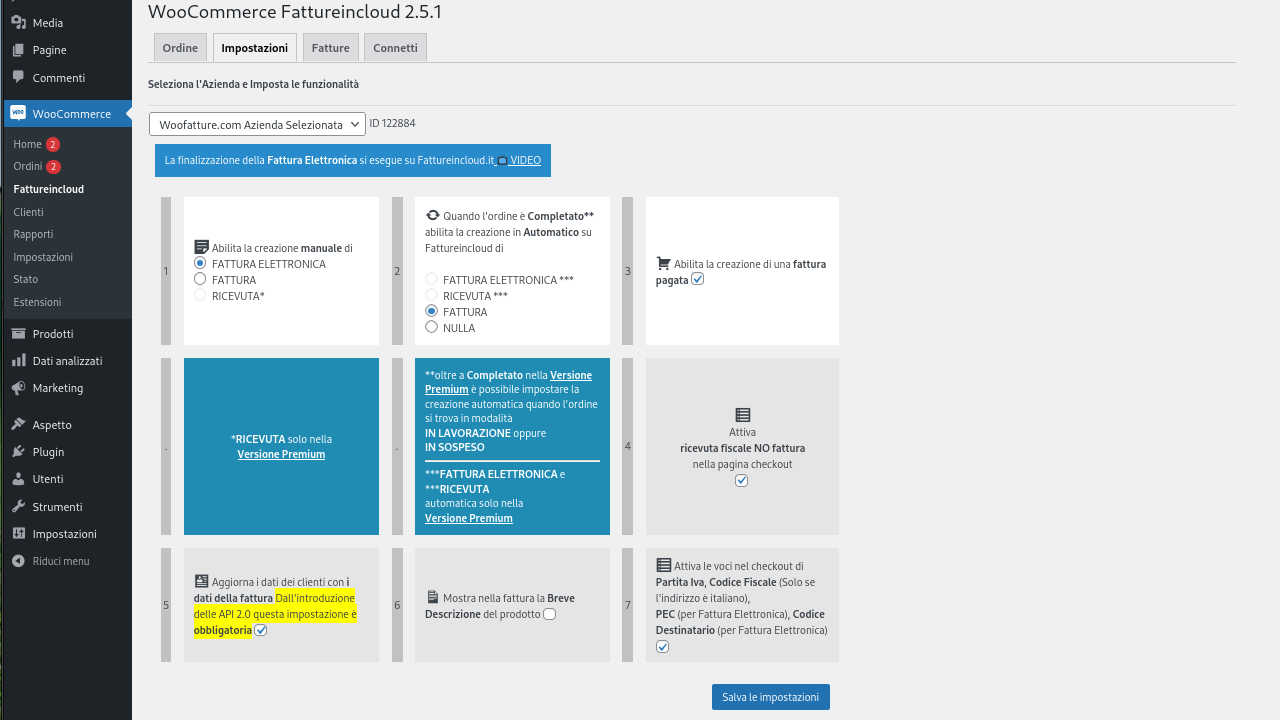The width and height of the screenshot is (1280, 720).
Task: Switch to the Ordine tab
Action: (181, 47)
